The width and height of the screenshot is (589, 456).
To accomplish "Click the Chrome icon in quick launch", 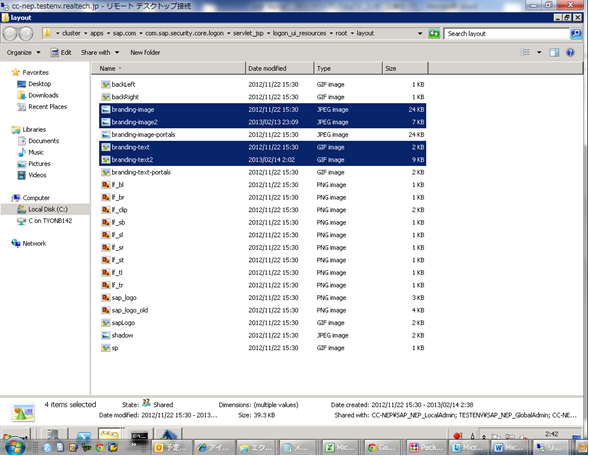I will [100, 448].
